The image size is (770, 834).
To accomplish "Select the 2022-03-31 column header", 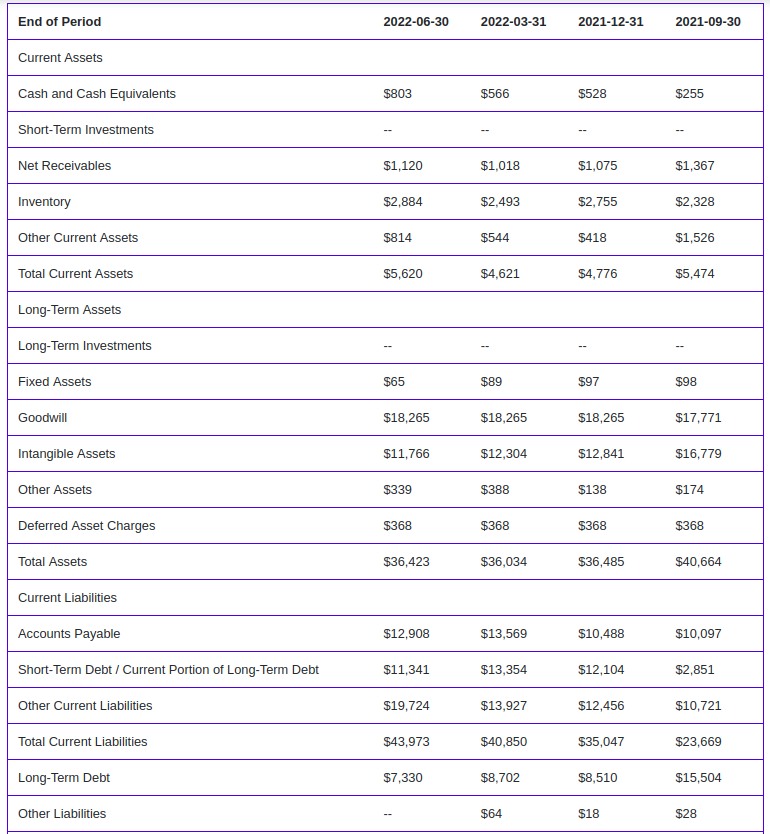I will pos(513,22).
